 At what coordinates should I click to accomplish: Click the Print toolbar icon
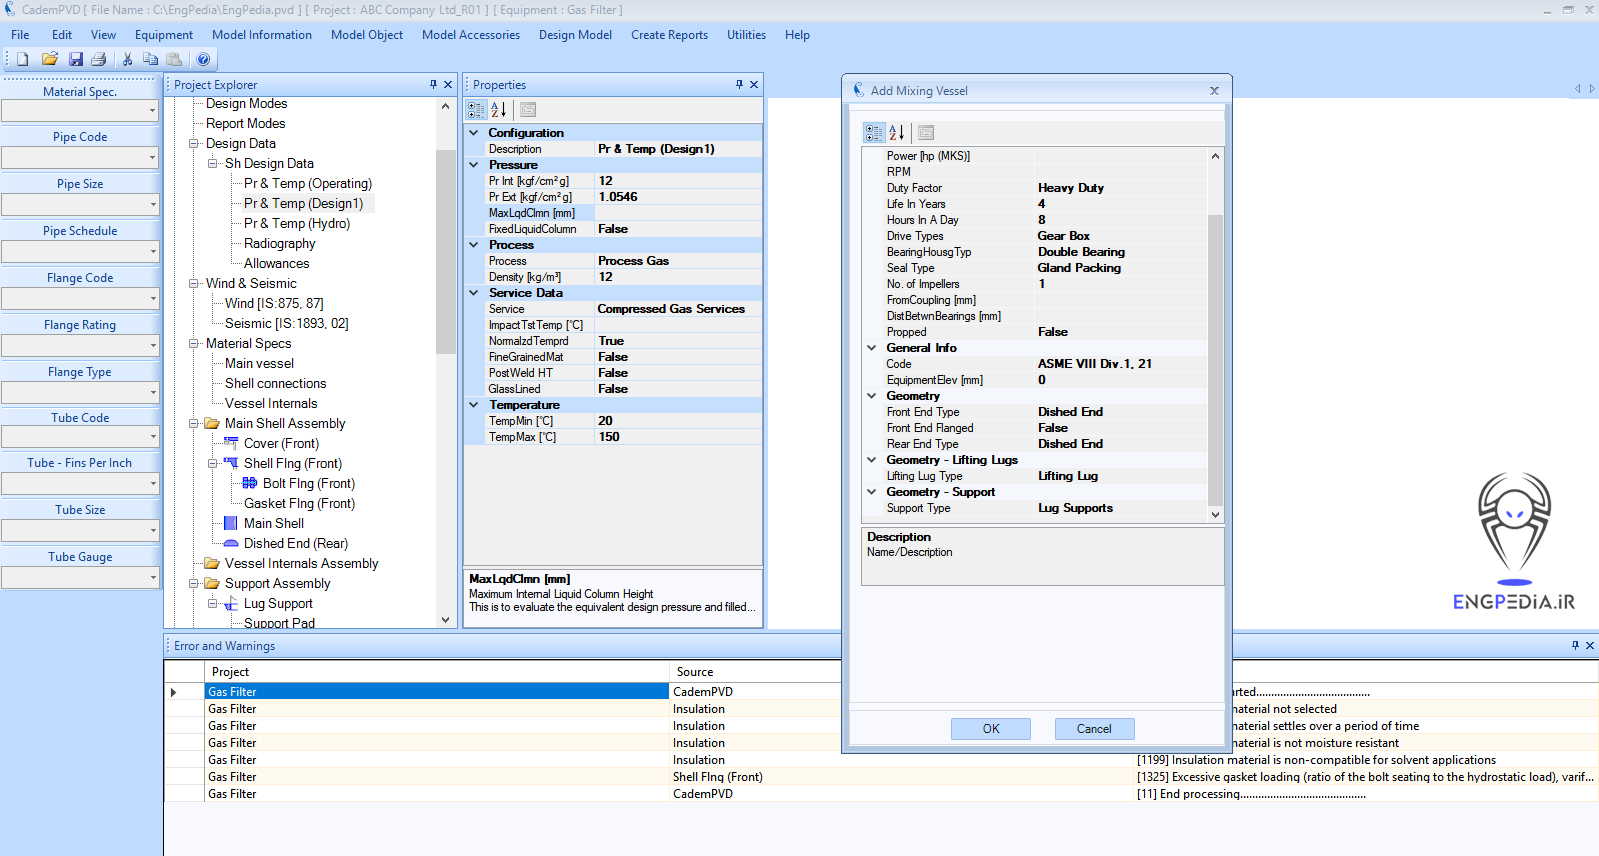(98, 59)
